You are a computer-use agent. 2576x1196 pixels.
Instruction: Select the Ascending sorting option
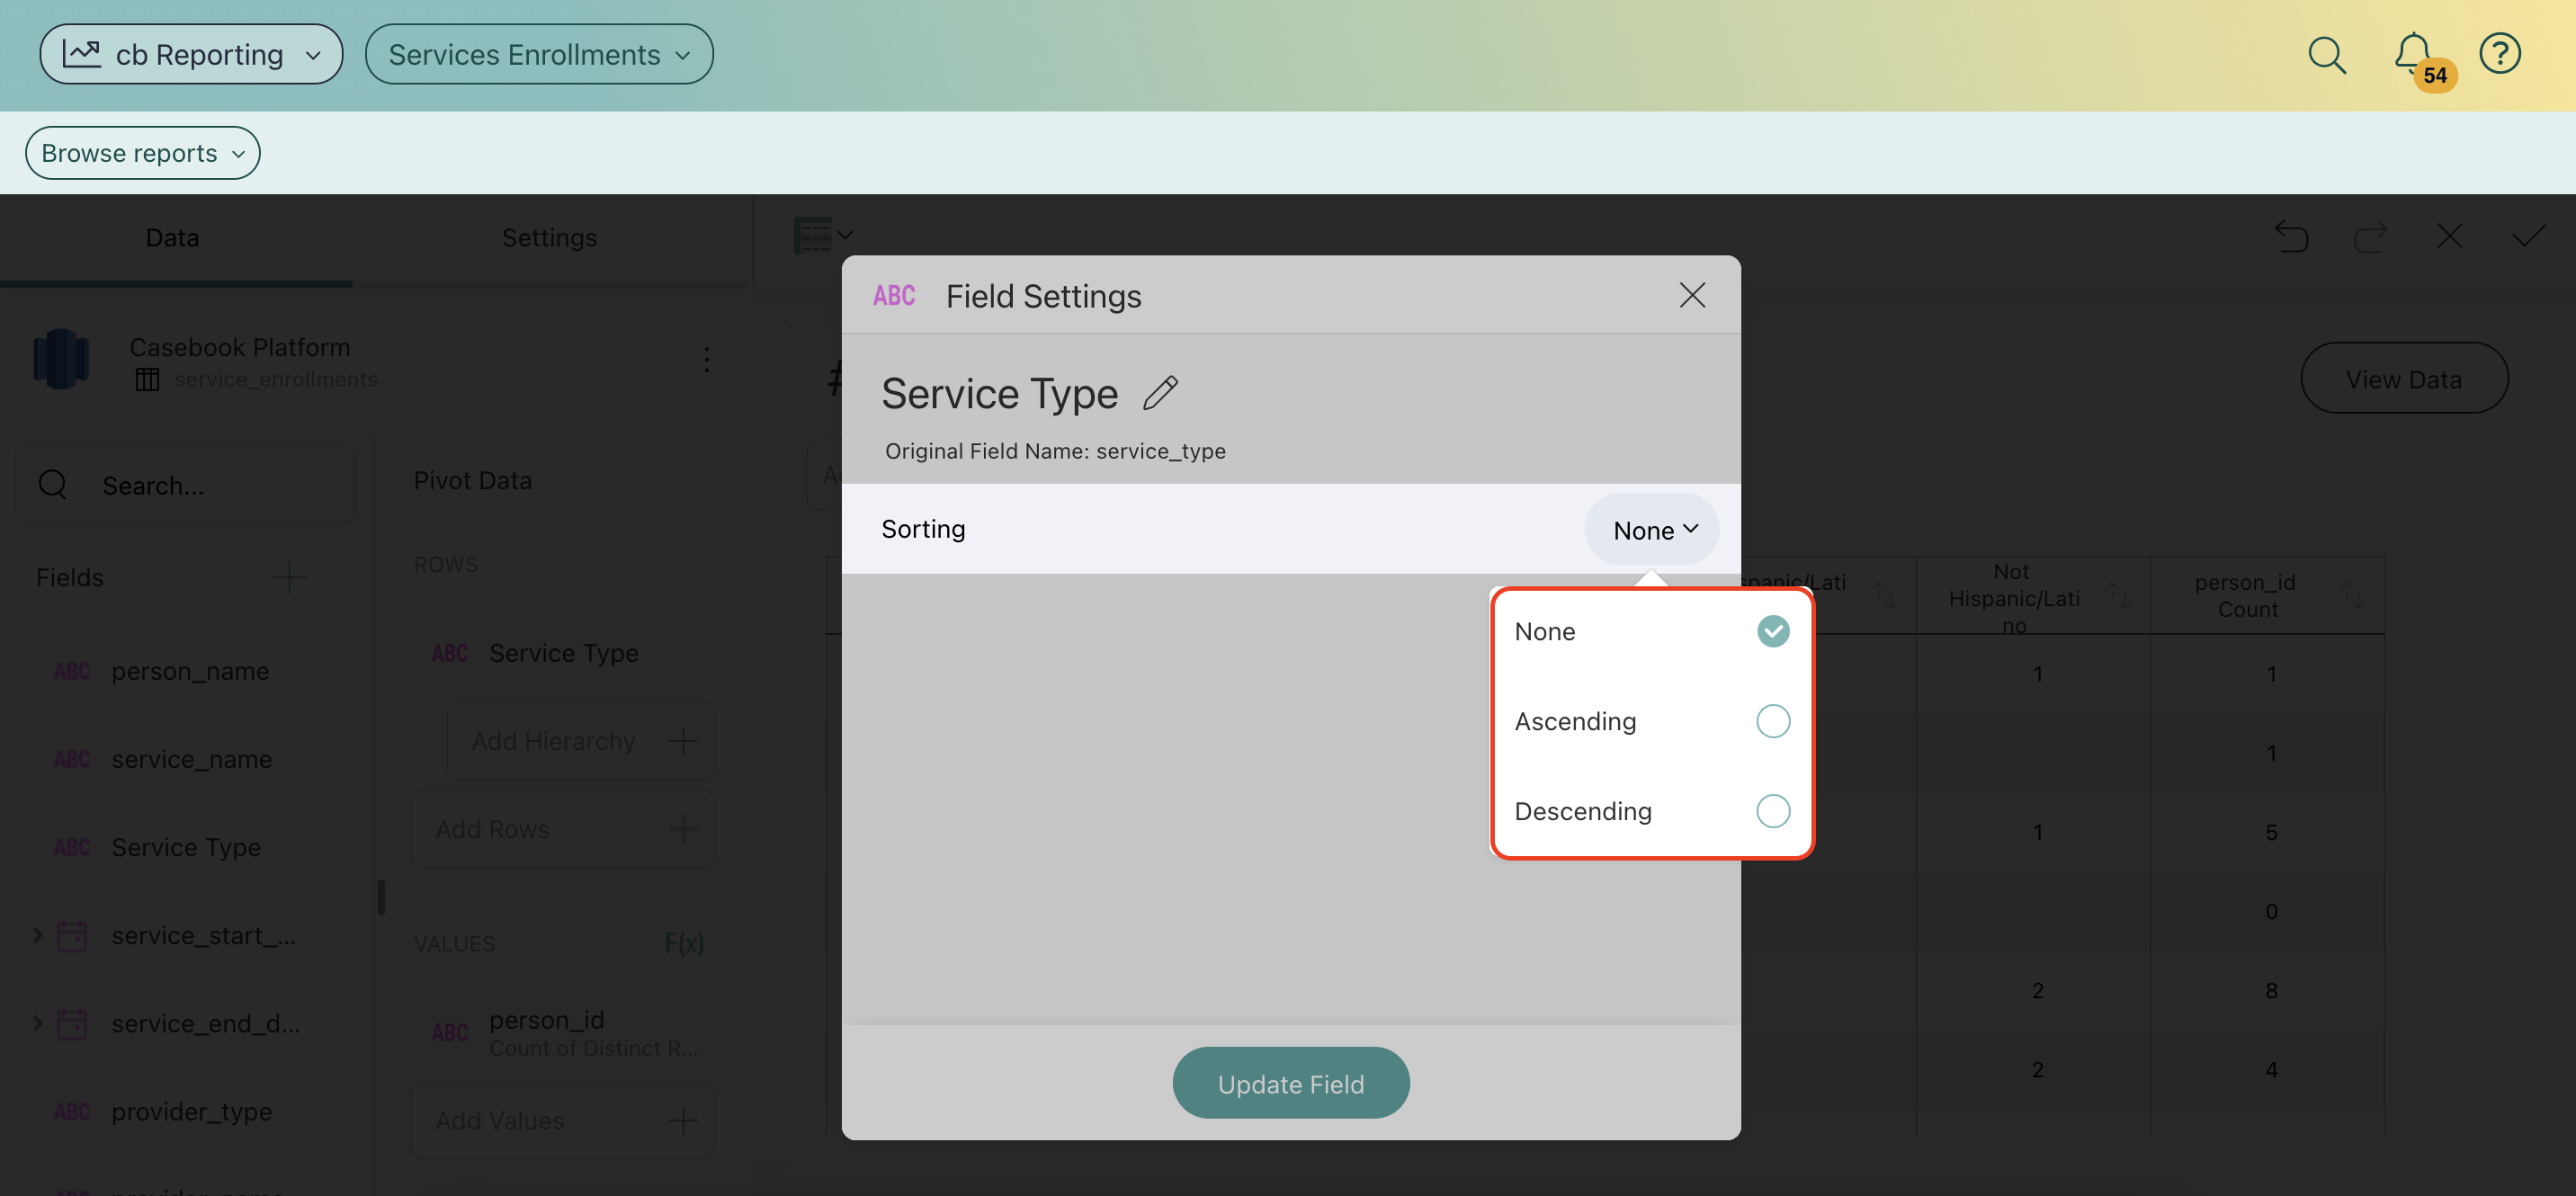(1772, 721)
